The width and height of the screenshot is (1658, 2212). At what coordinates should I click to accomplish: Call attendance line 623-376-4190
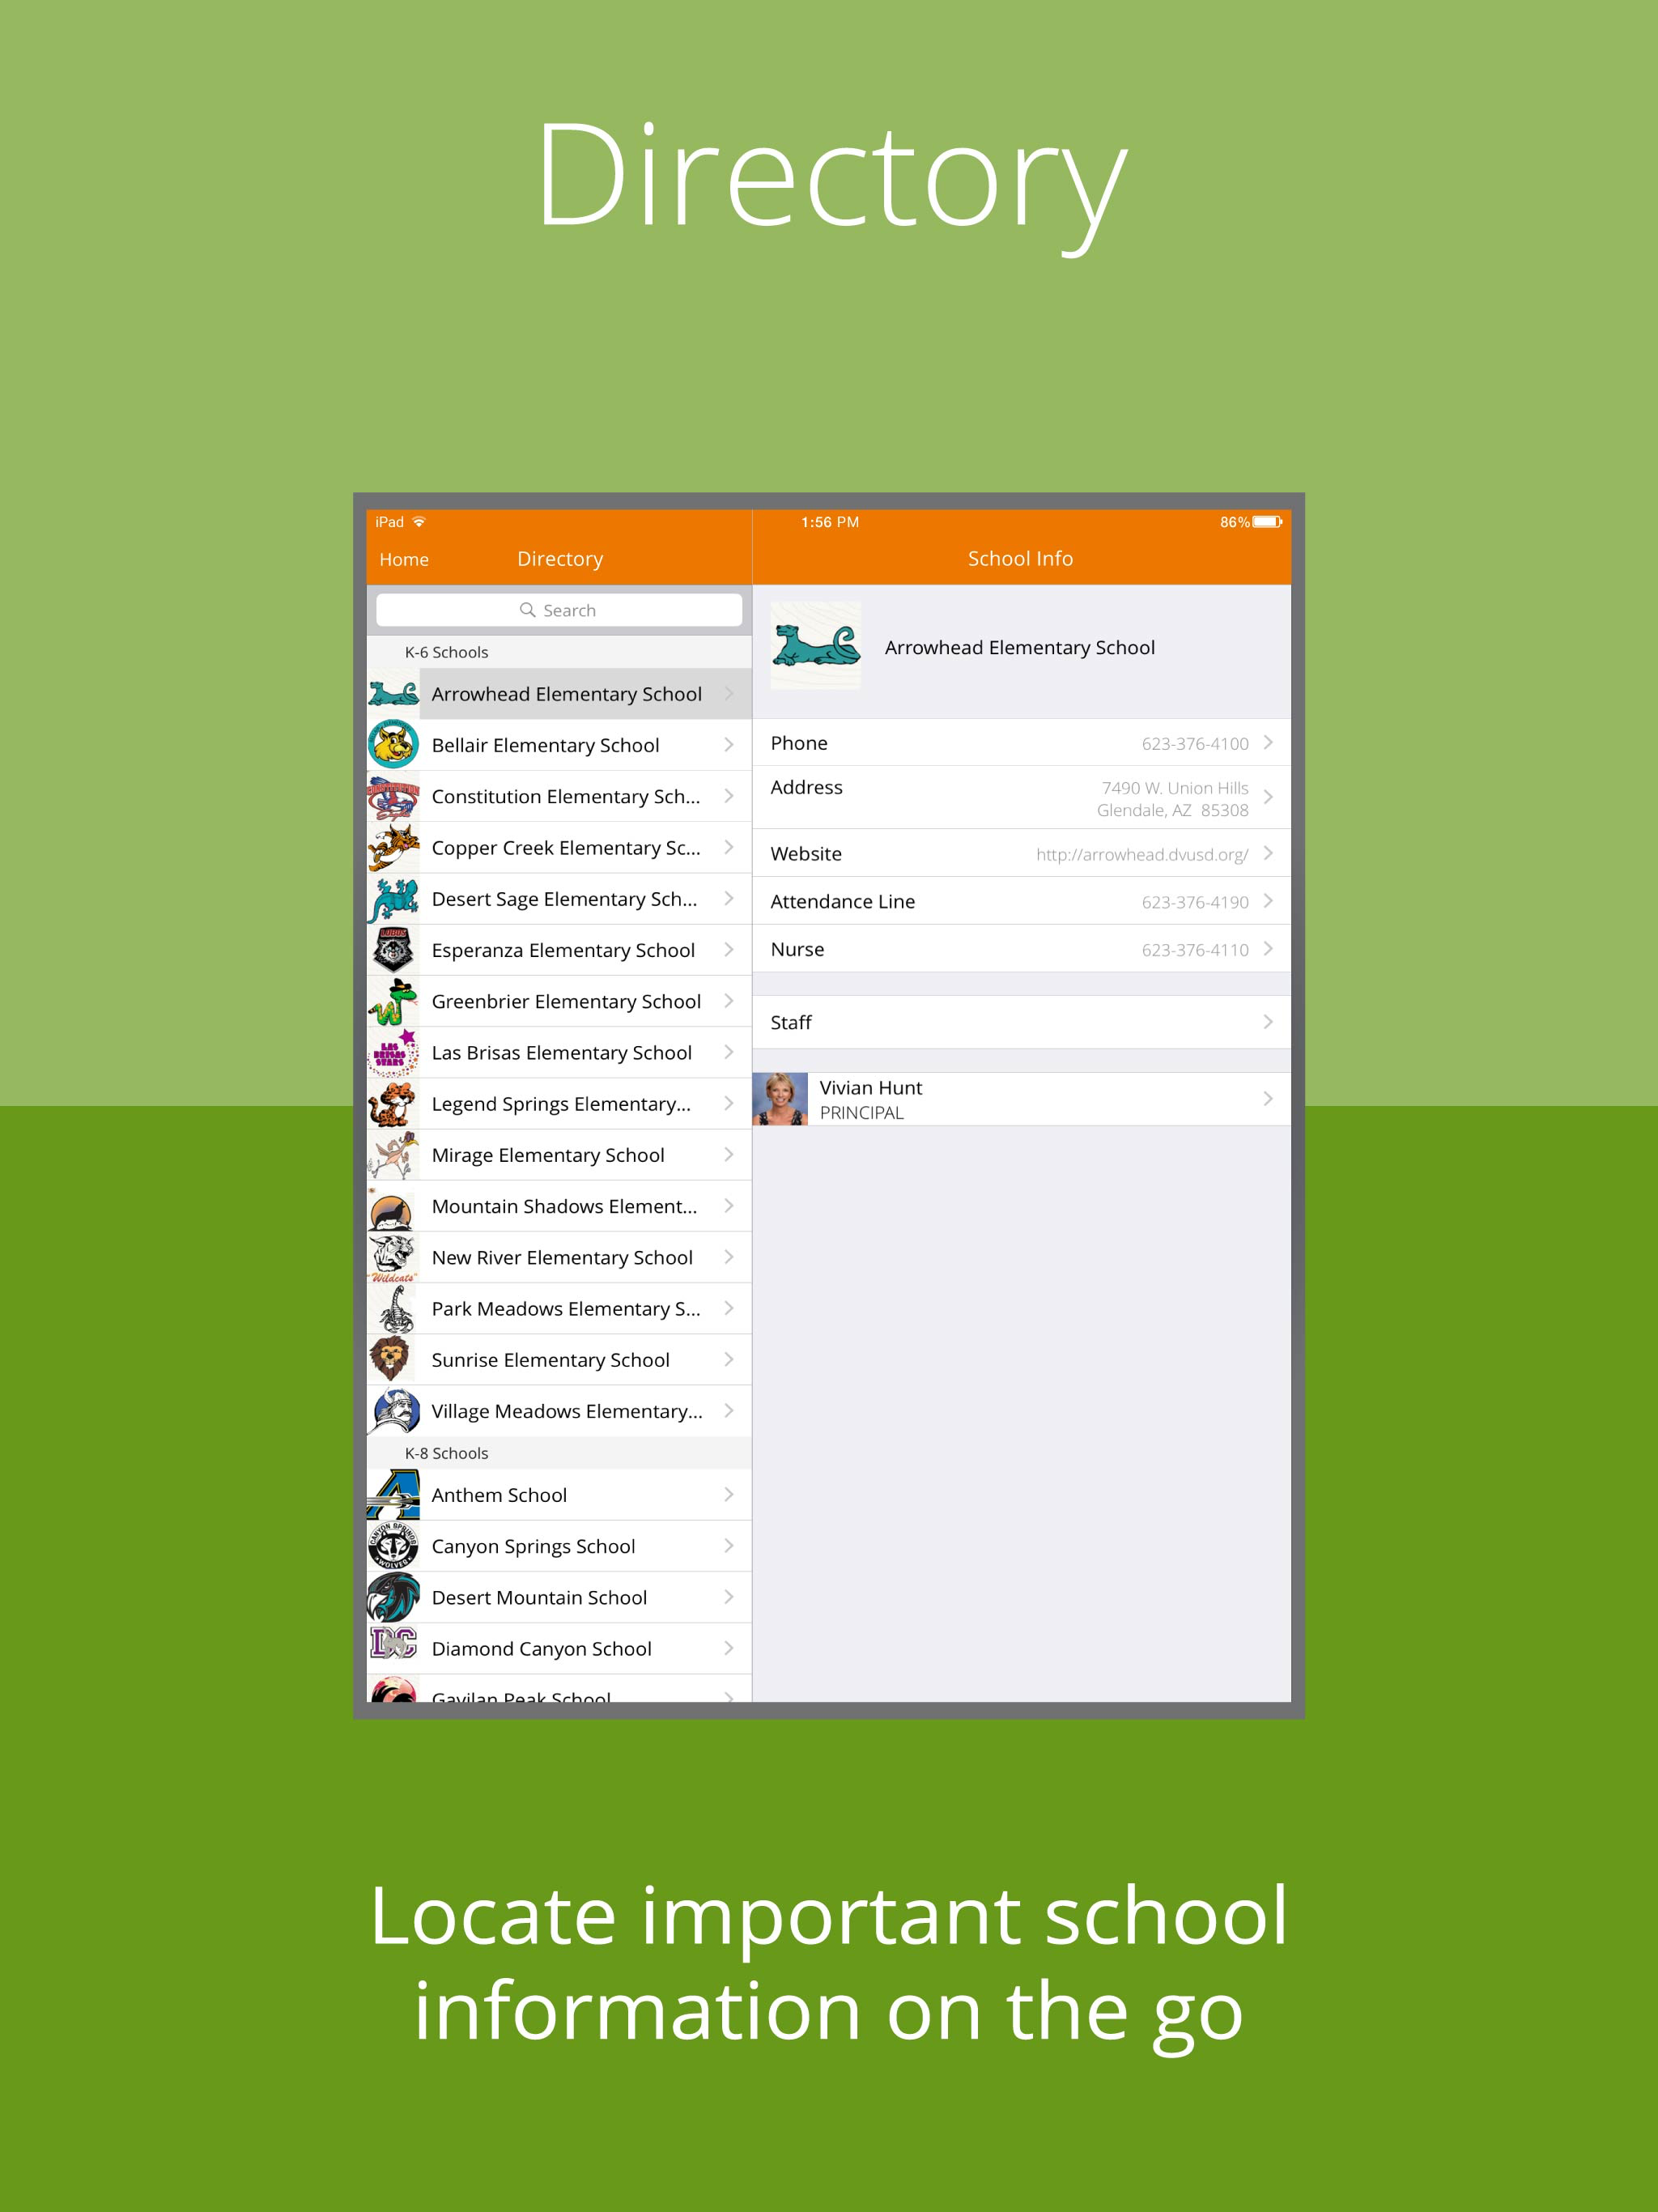[x=1195, y=902]
